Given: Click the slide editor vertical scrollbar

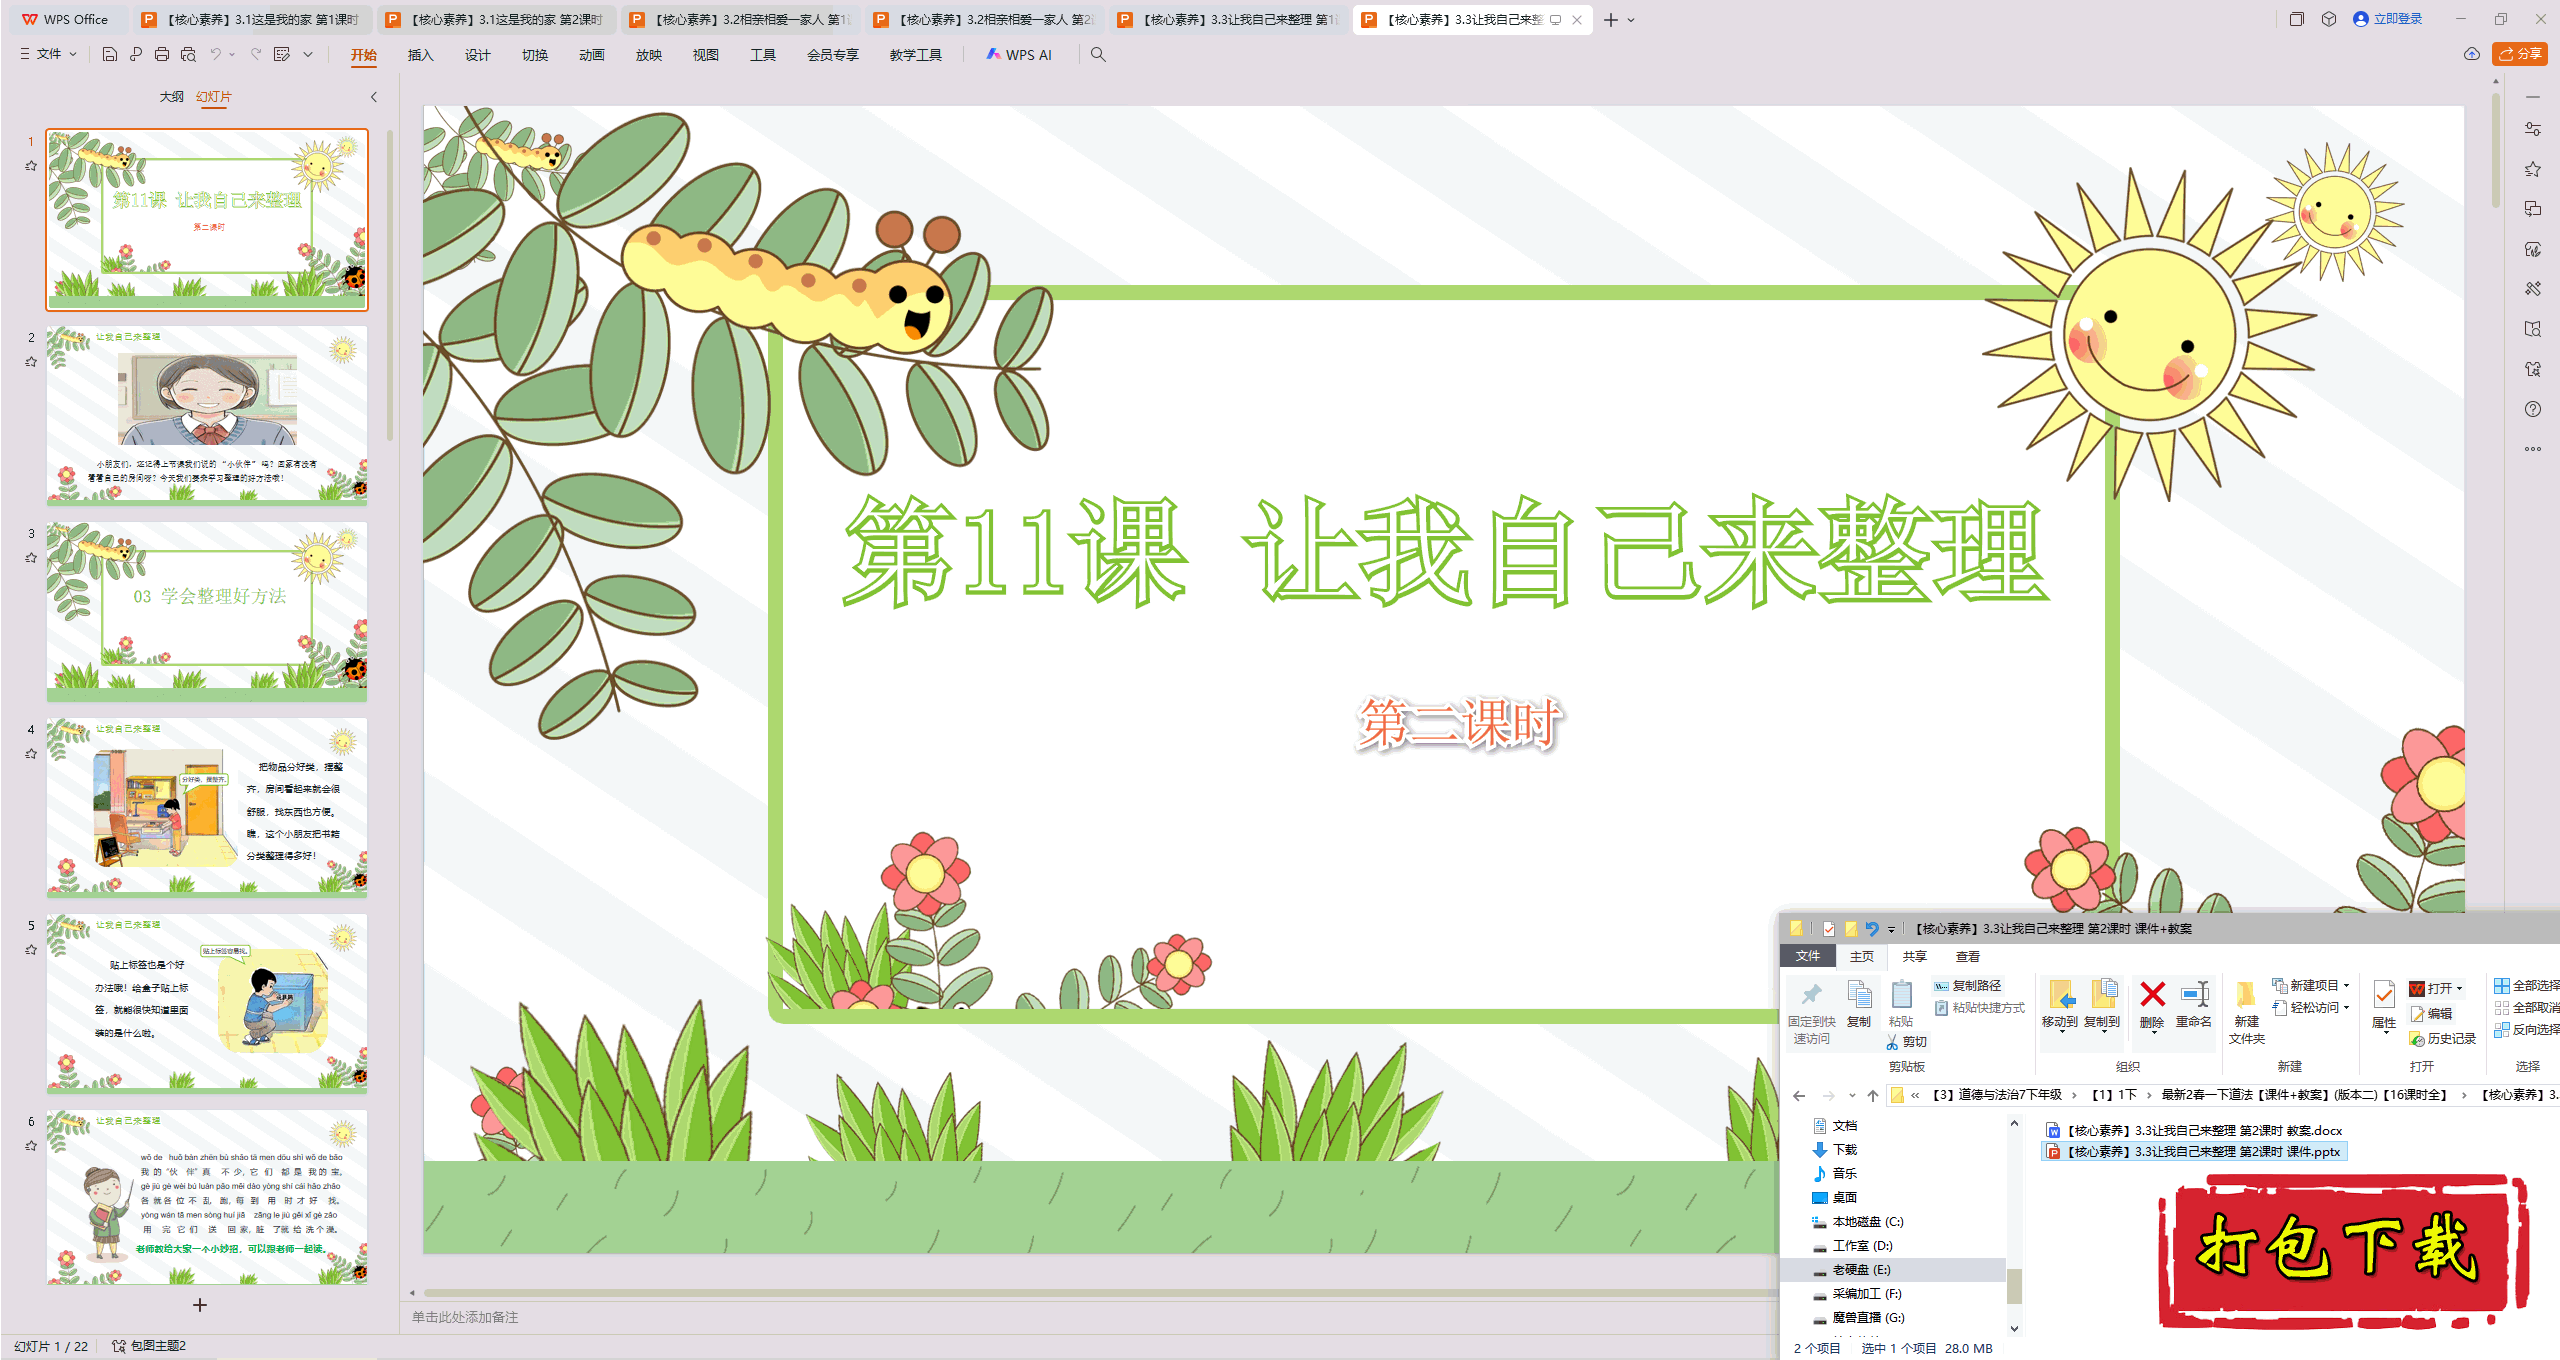Looking at the screenshot, I should [x=2496, y=150].
